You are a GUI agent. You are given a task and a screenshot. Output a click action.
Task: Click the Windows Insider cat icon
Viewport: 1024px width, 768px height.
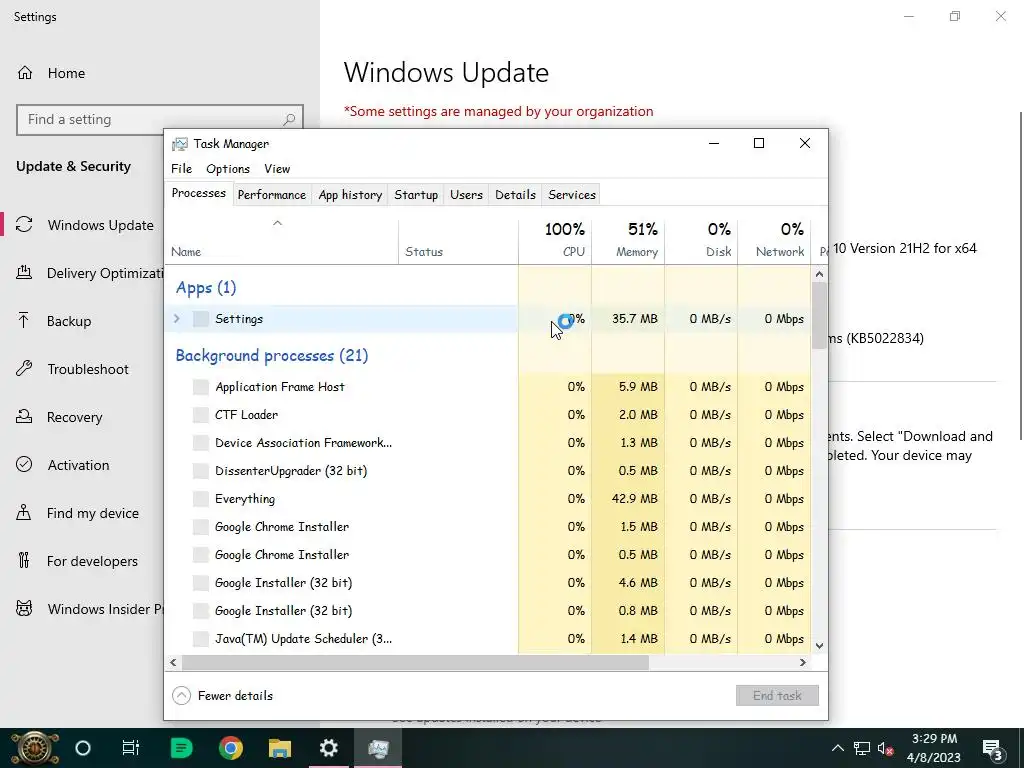pos(24,609)
